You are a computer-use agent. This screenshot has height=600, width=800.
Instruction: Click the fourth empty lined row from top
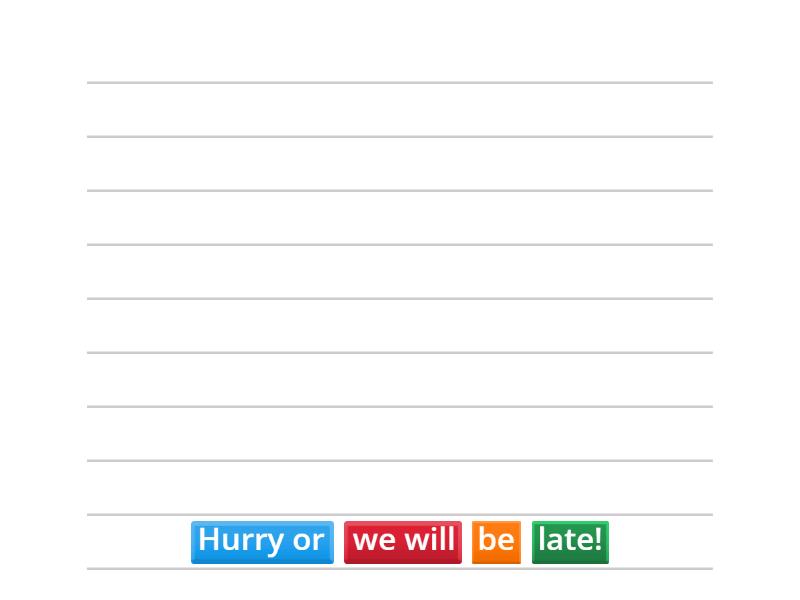click(x=400, y=272)
